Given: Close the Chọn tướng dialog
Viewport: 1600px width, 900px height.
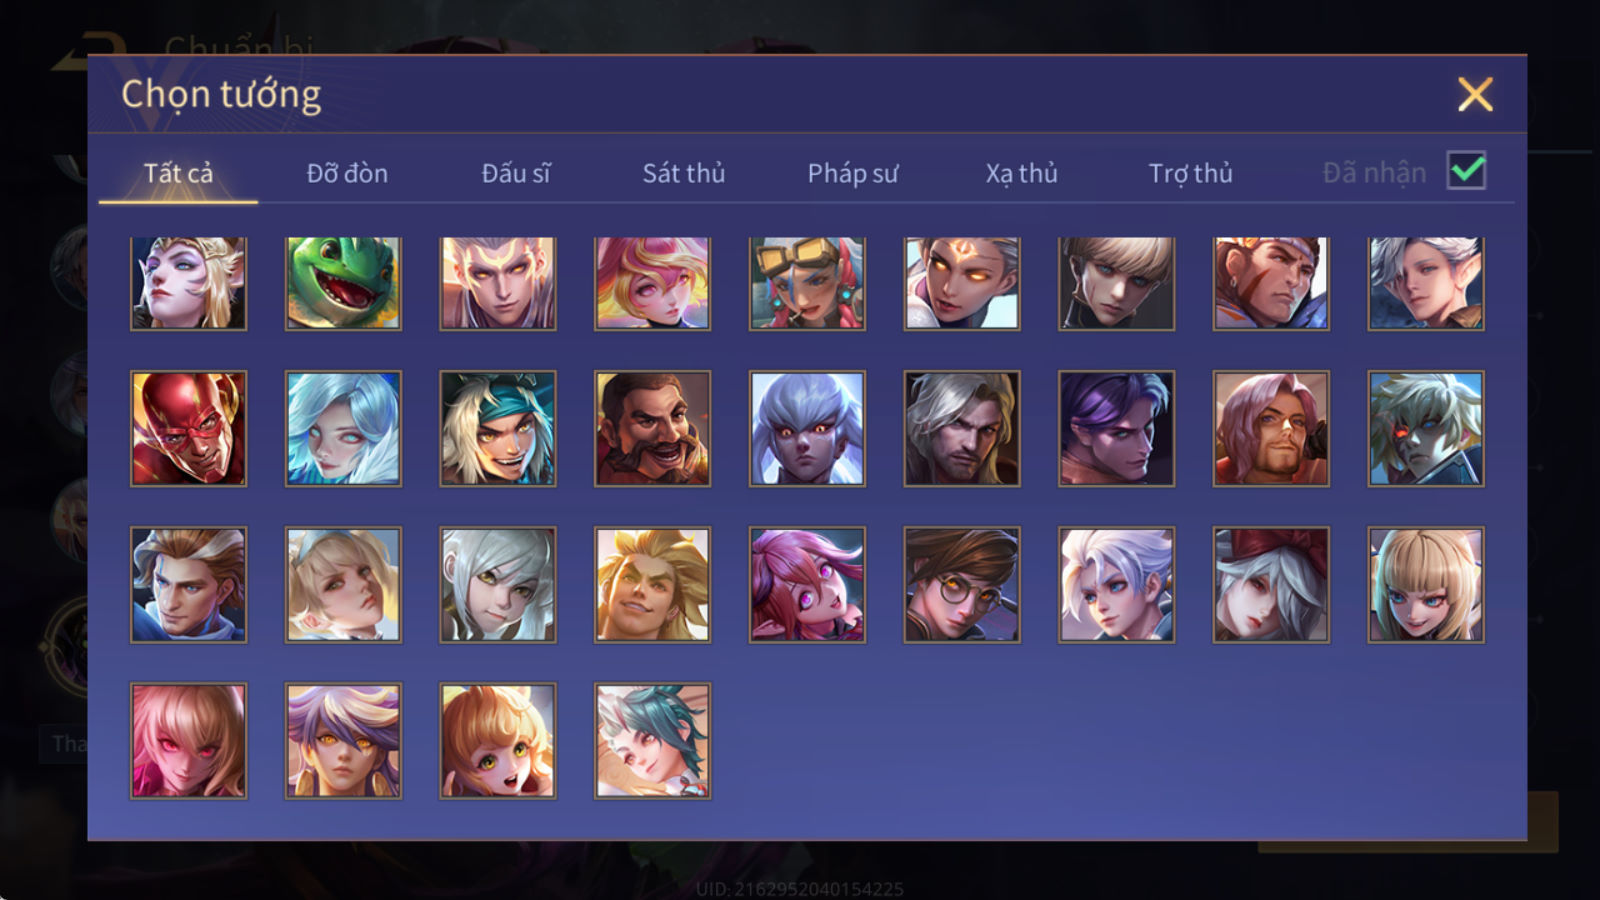Looking at the screenshot, I should point(1475,95).
